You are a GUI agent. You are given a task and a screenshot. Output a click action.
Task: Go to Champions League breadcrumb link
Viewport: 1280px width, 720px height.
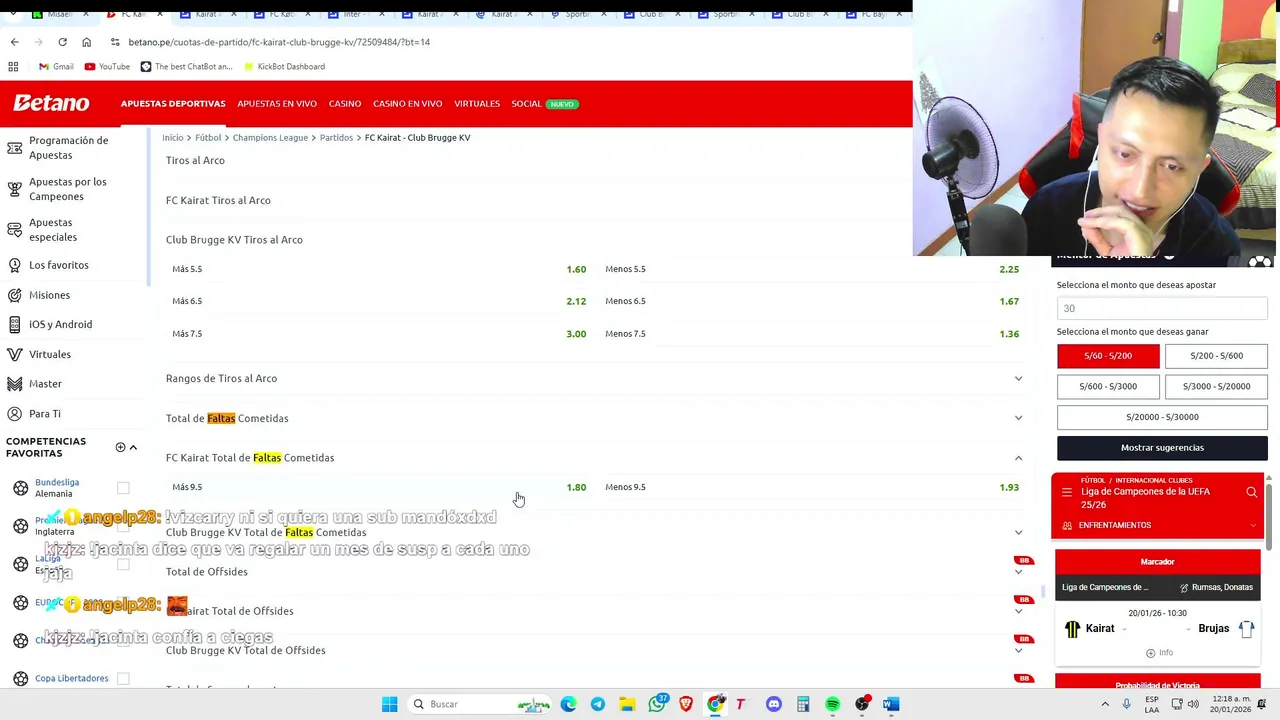tap(270, 137)
